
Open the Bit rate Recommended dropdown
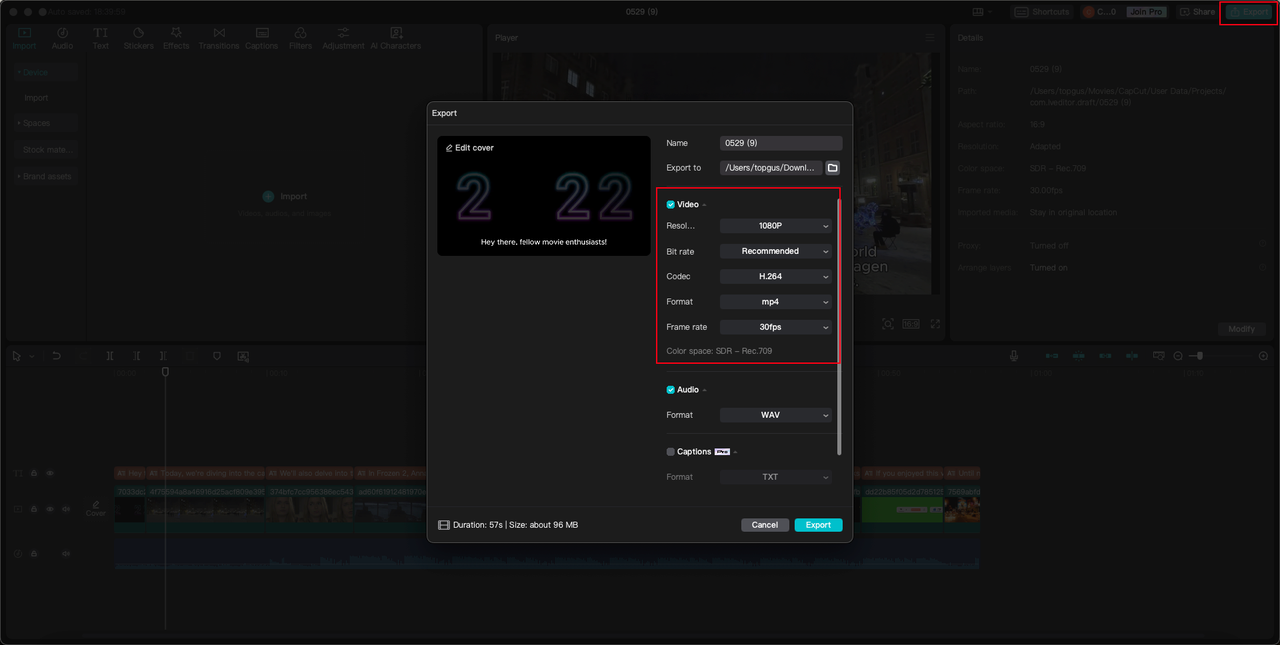point(776,251)
